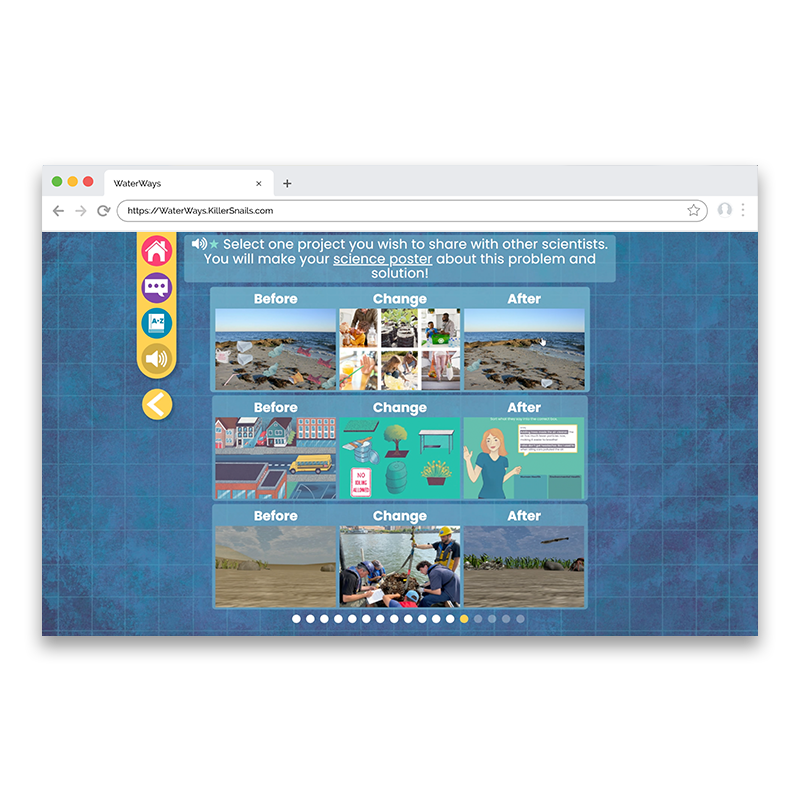This screenshot has width=800, height=800.
Task: Select the city street Before illustration
Action: tap(275, 457)
